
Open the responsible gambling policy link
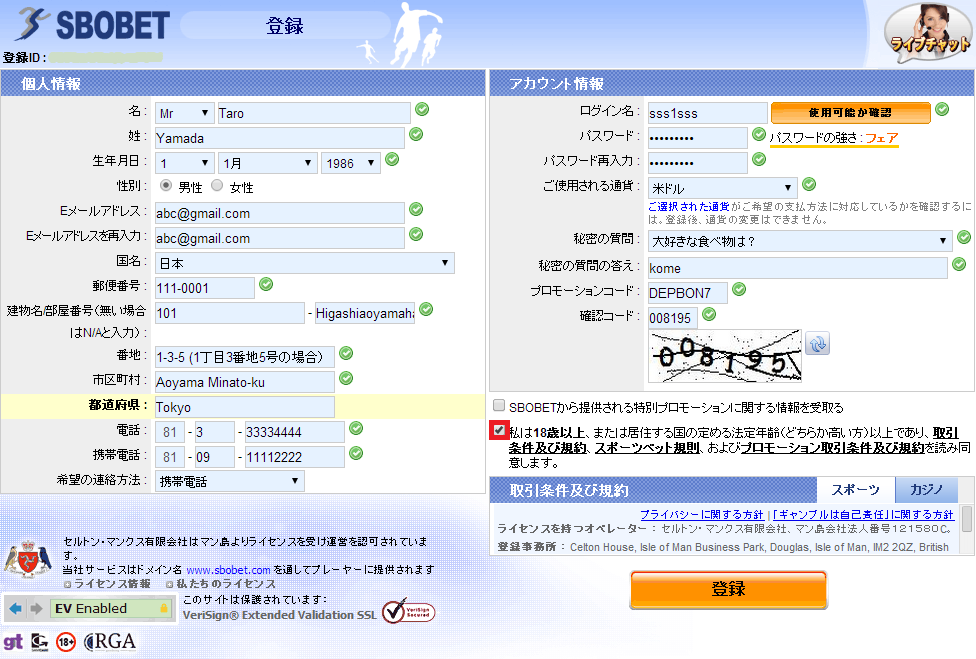[x=863, y=515]
